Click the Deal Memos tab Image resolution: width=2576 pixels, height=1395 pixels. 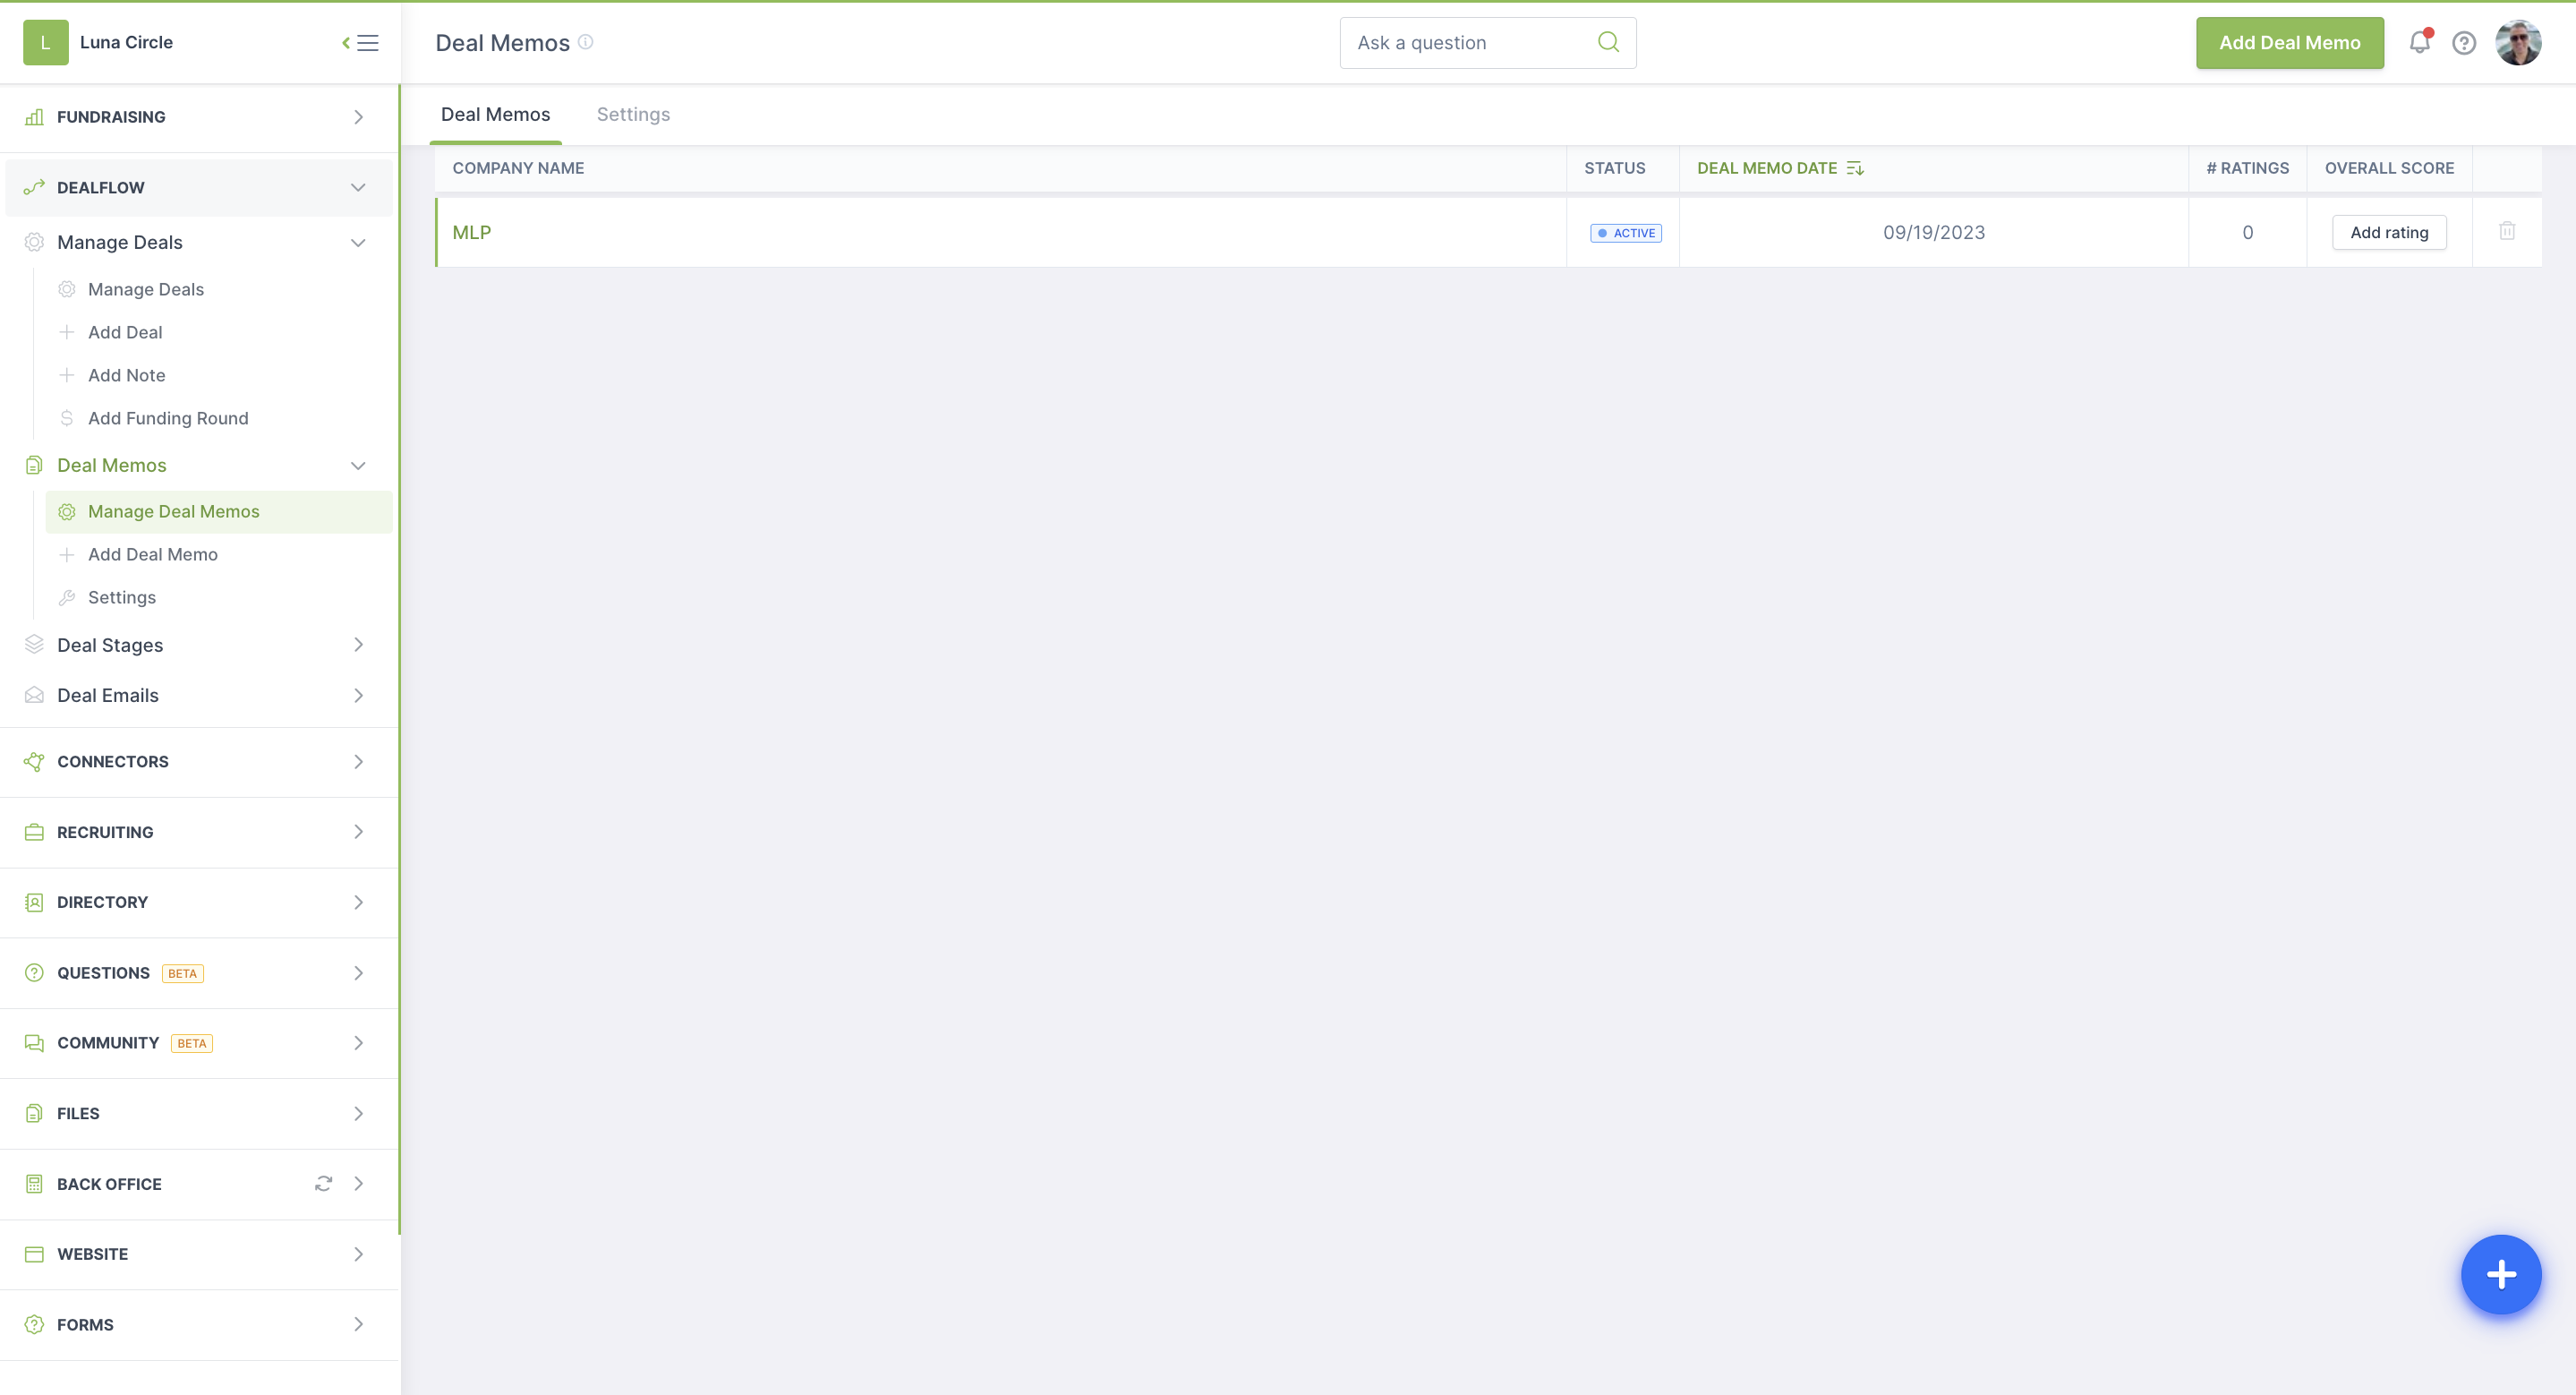tap(495, 114)
